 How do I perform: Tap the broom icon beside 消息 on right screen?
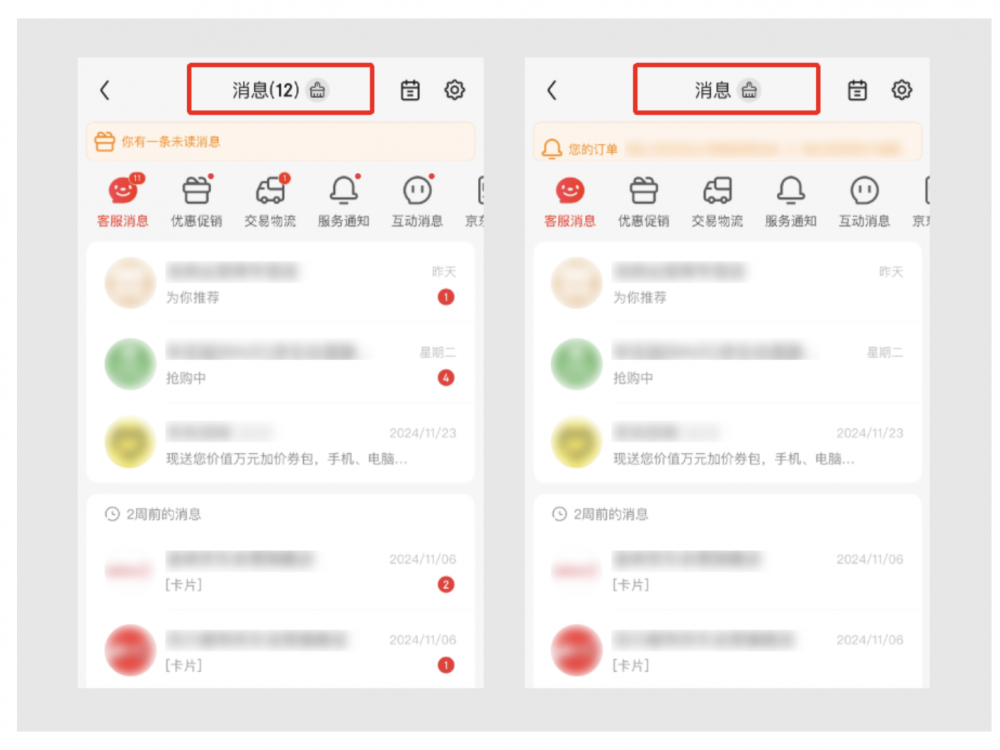(x=749, y=91)
